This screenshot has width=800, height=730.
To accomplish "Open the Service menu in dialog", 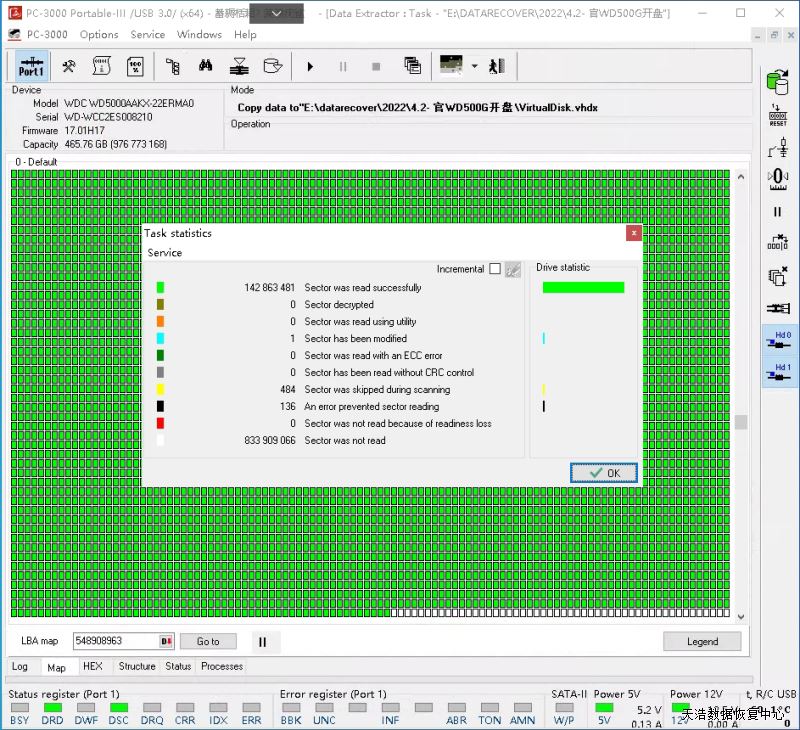I will 165,253.
